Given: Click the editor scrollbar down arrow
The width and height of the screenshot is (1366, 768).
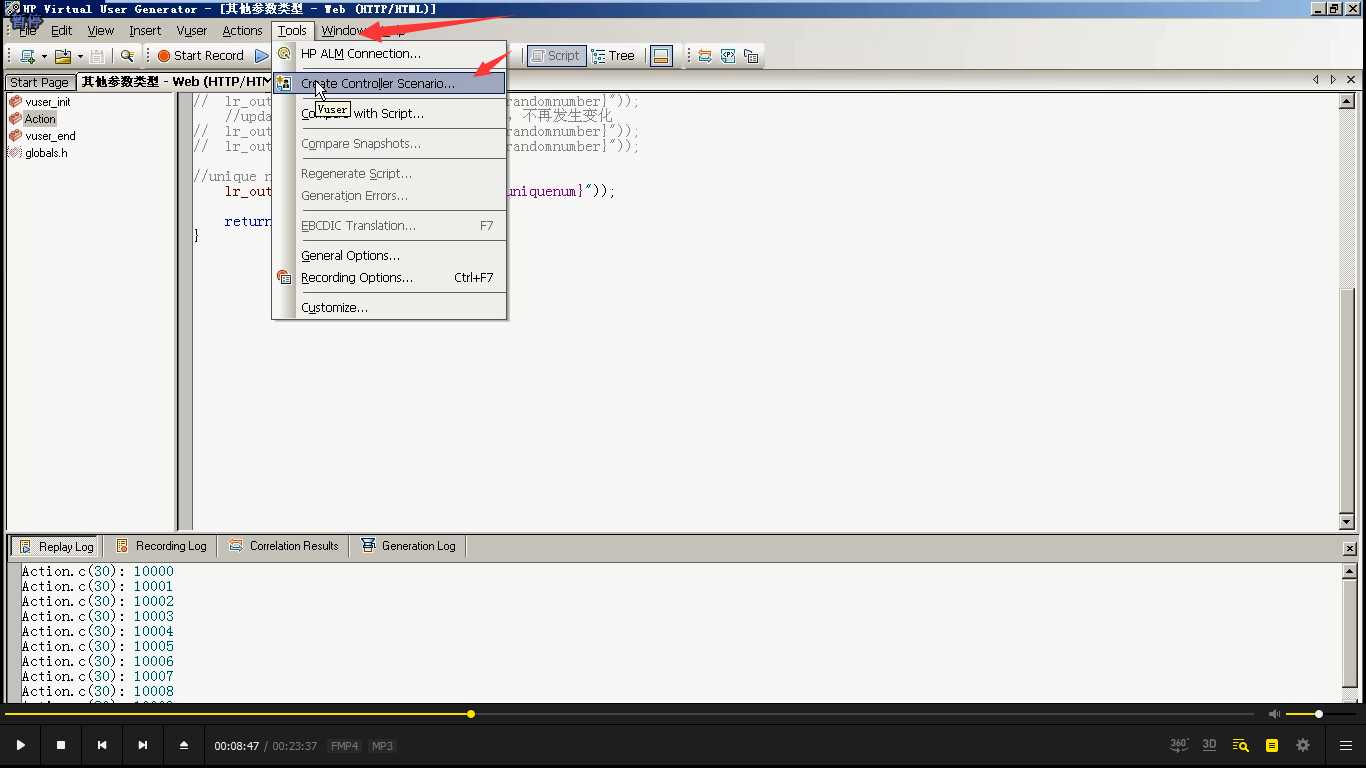Looking at the screenshot, I should 1346,522.
